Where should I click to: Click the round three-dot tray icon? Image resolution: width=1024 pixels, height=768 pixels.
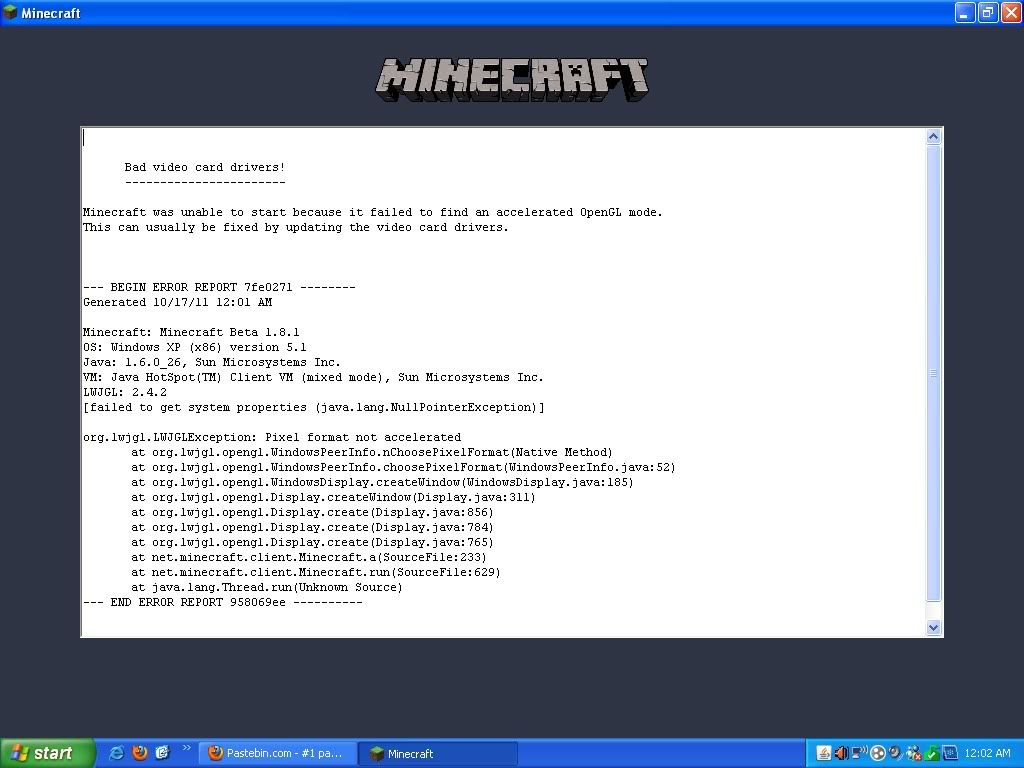pos(878,753)
